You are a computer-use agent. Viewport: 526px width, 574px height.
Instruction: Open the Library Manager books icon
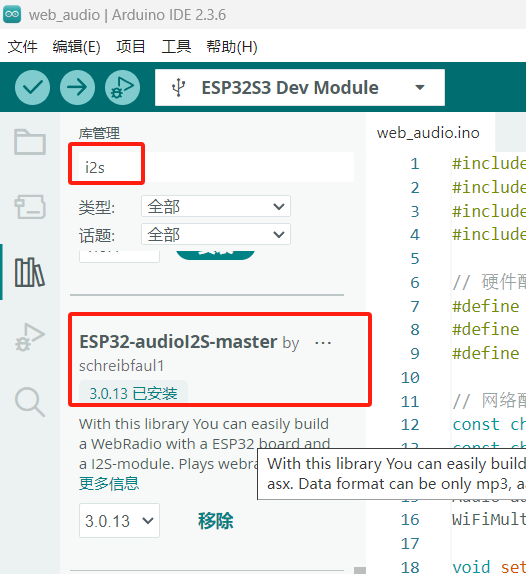tap(30, 272)
